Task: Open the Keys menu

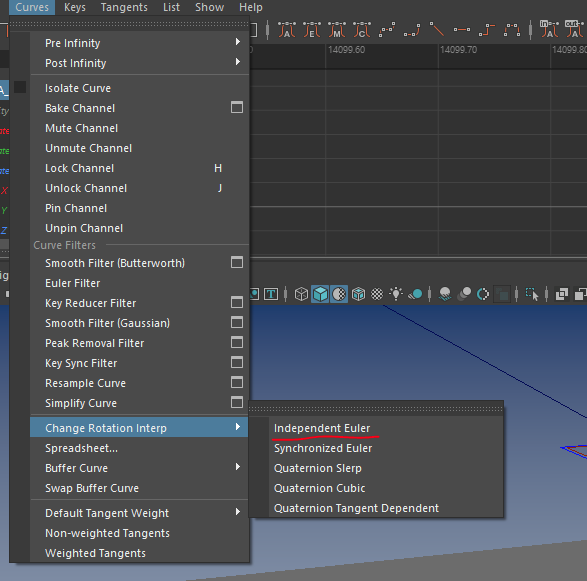Action: (x=74, y=7)
